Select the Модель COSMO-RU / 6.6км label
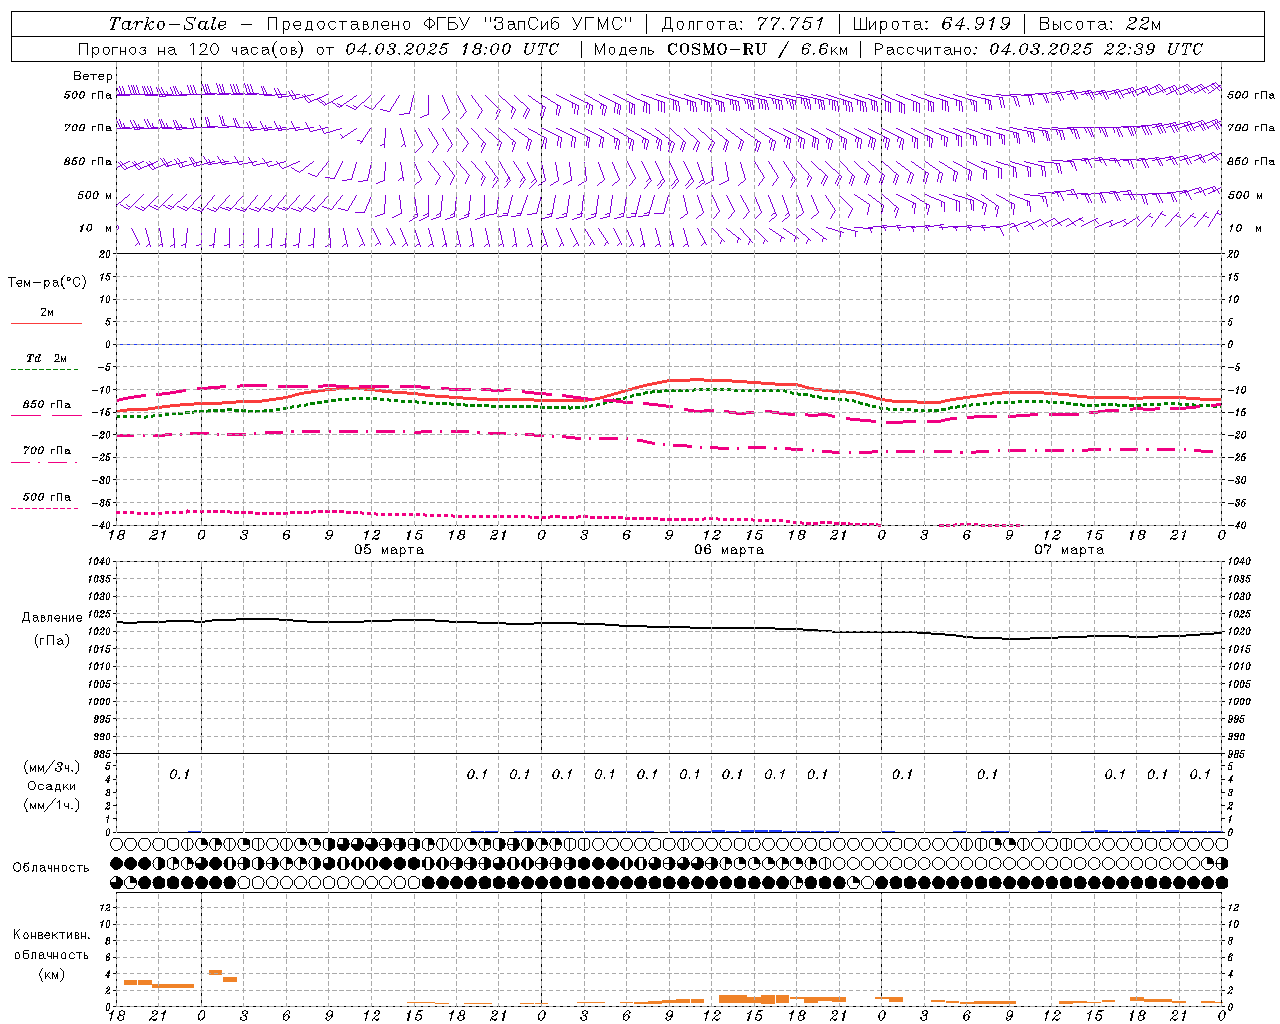The height and width of the screenshot is (1024, 1280). pos(720,49)
